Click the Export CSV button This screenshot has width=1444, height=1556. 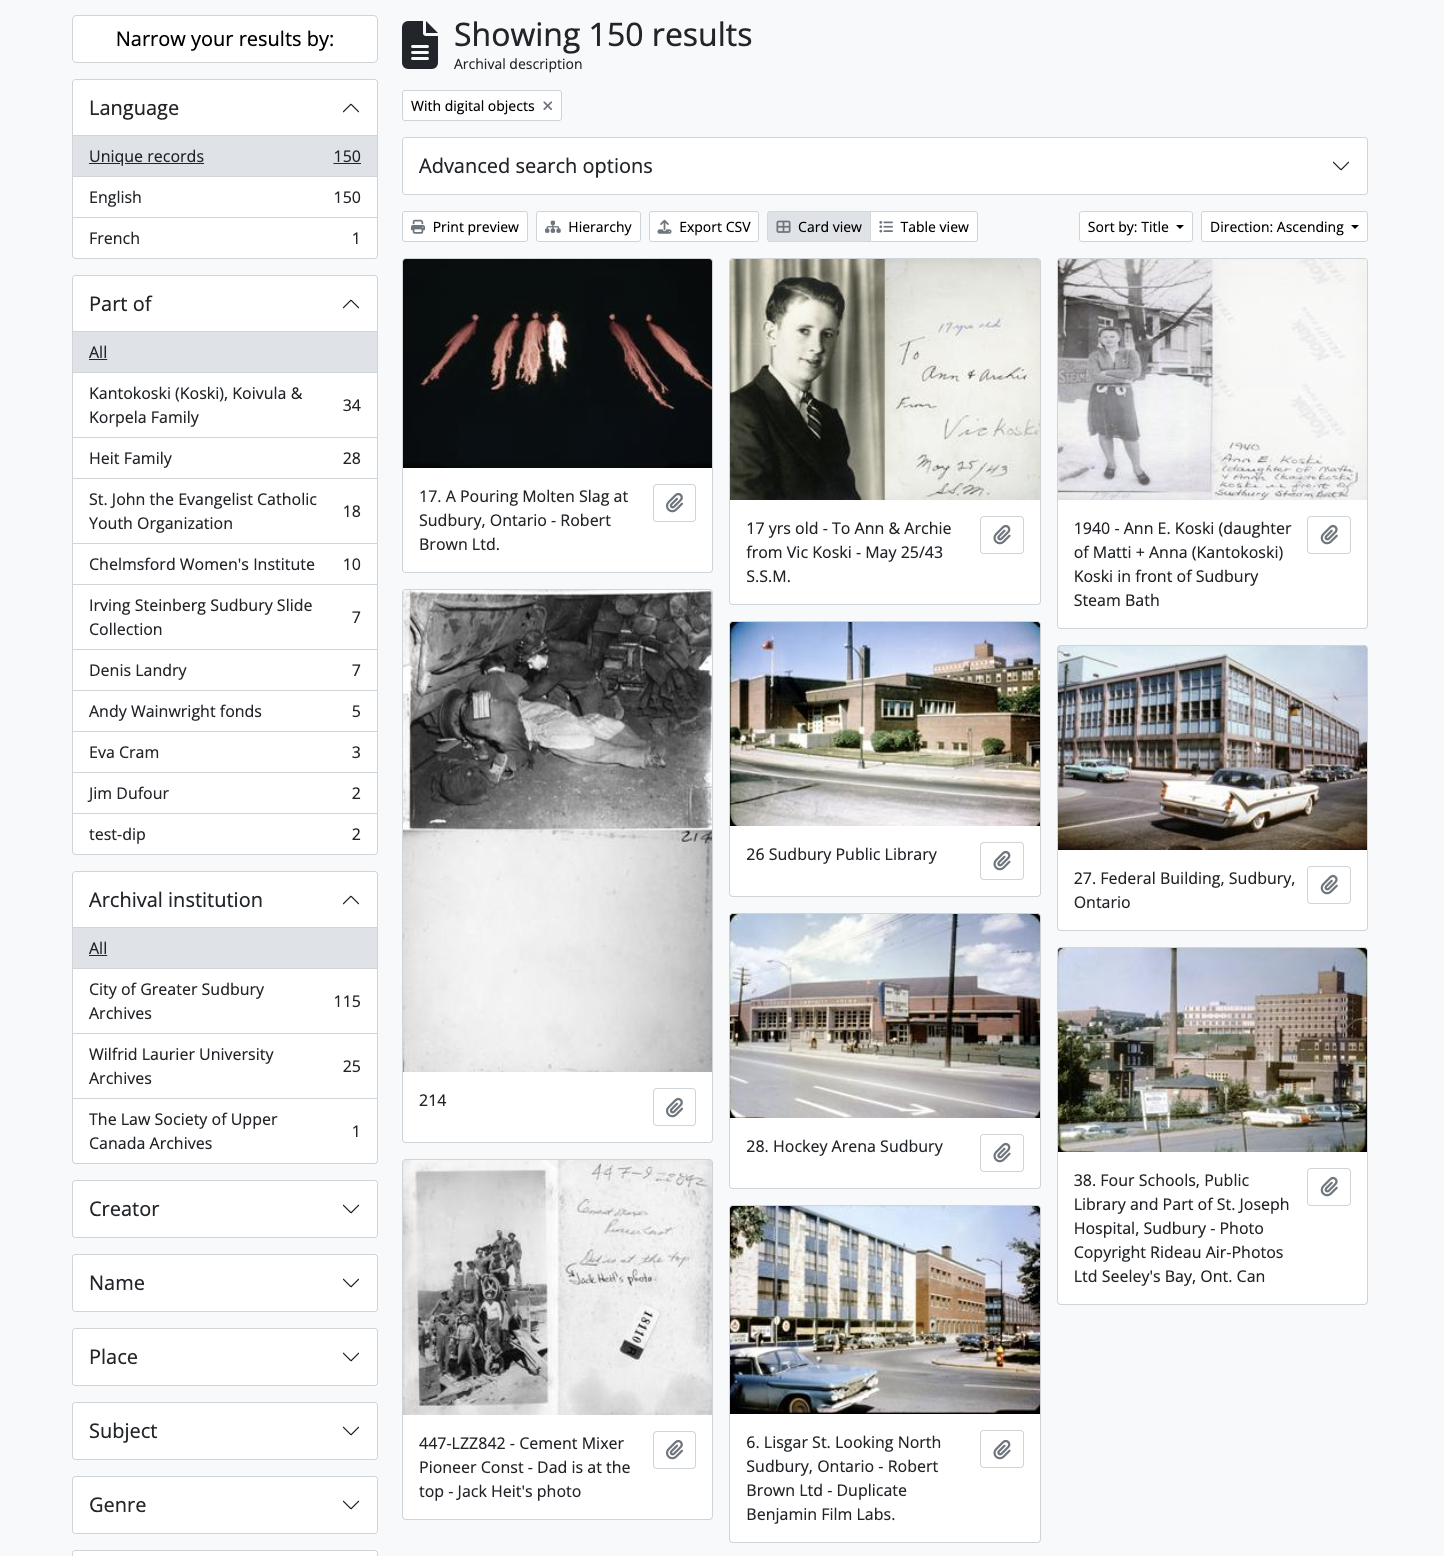(704, 227)
